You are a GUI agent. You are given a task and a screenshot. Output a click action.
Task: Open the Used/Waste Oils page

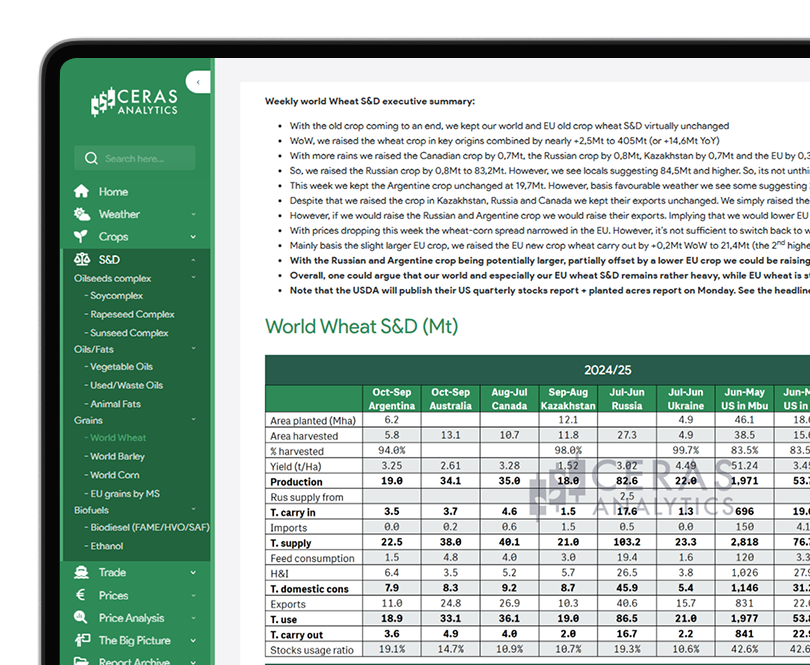coord(123,385)
